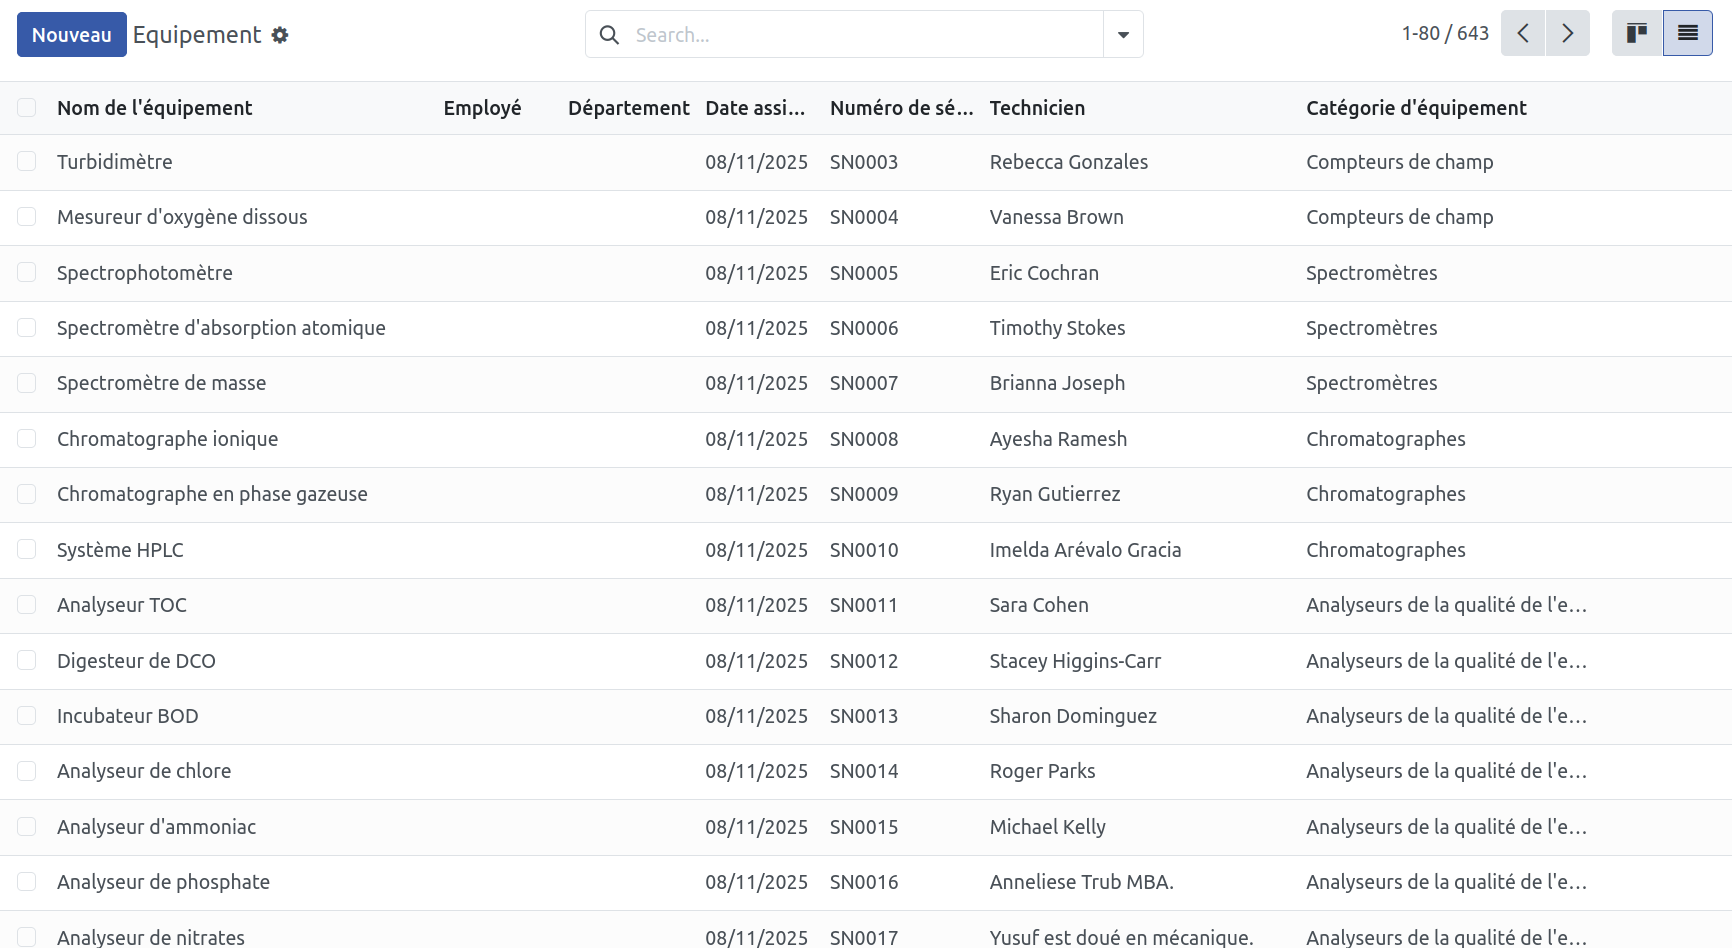Screen dimensions: 1732x948
Task: Tick the checkbox for Système HPLC
Action: click(x=27, y=549)
